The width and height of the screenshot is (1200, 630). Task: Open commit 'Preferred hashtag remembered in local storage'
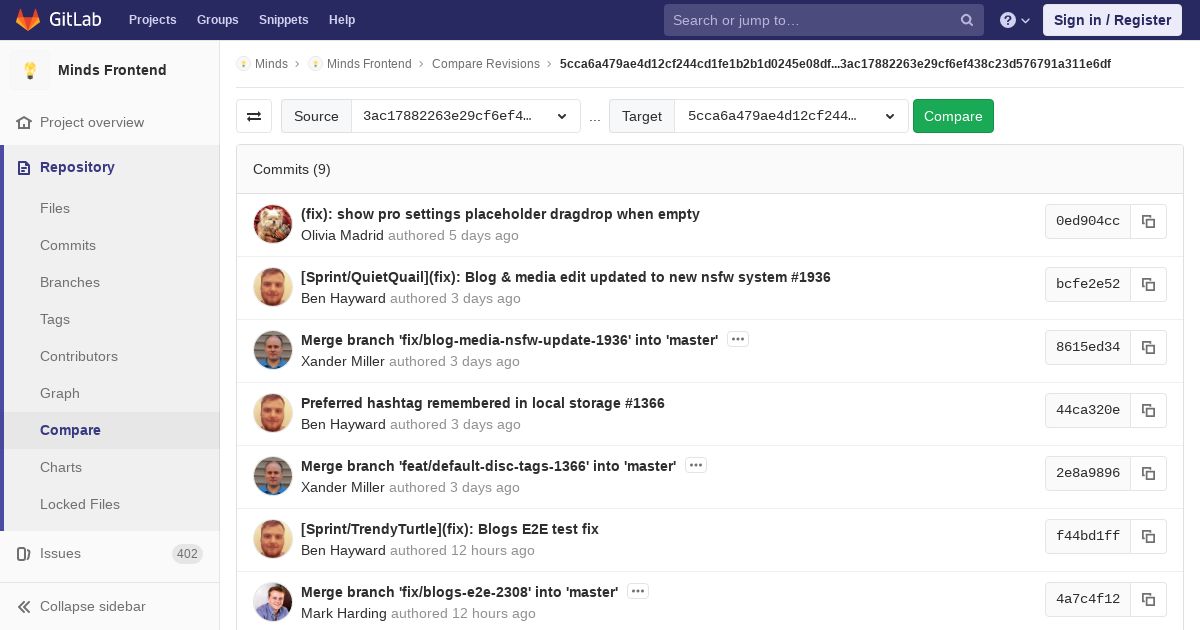(482, 403)
